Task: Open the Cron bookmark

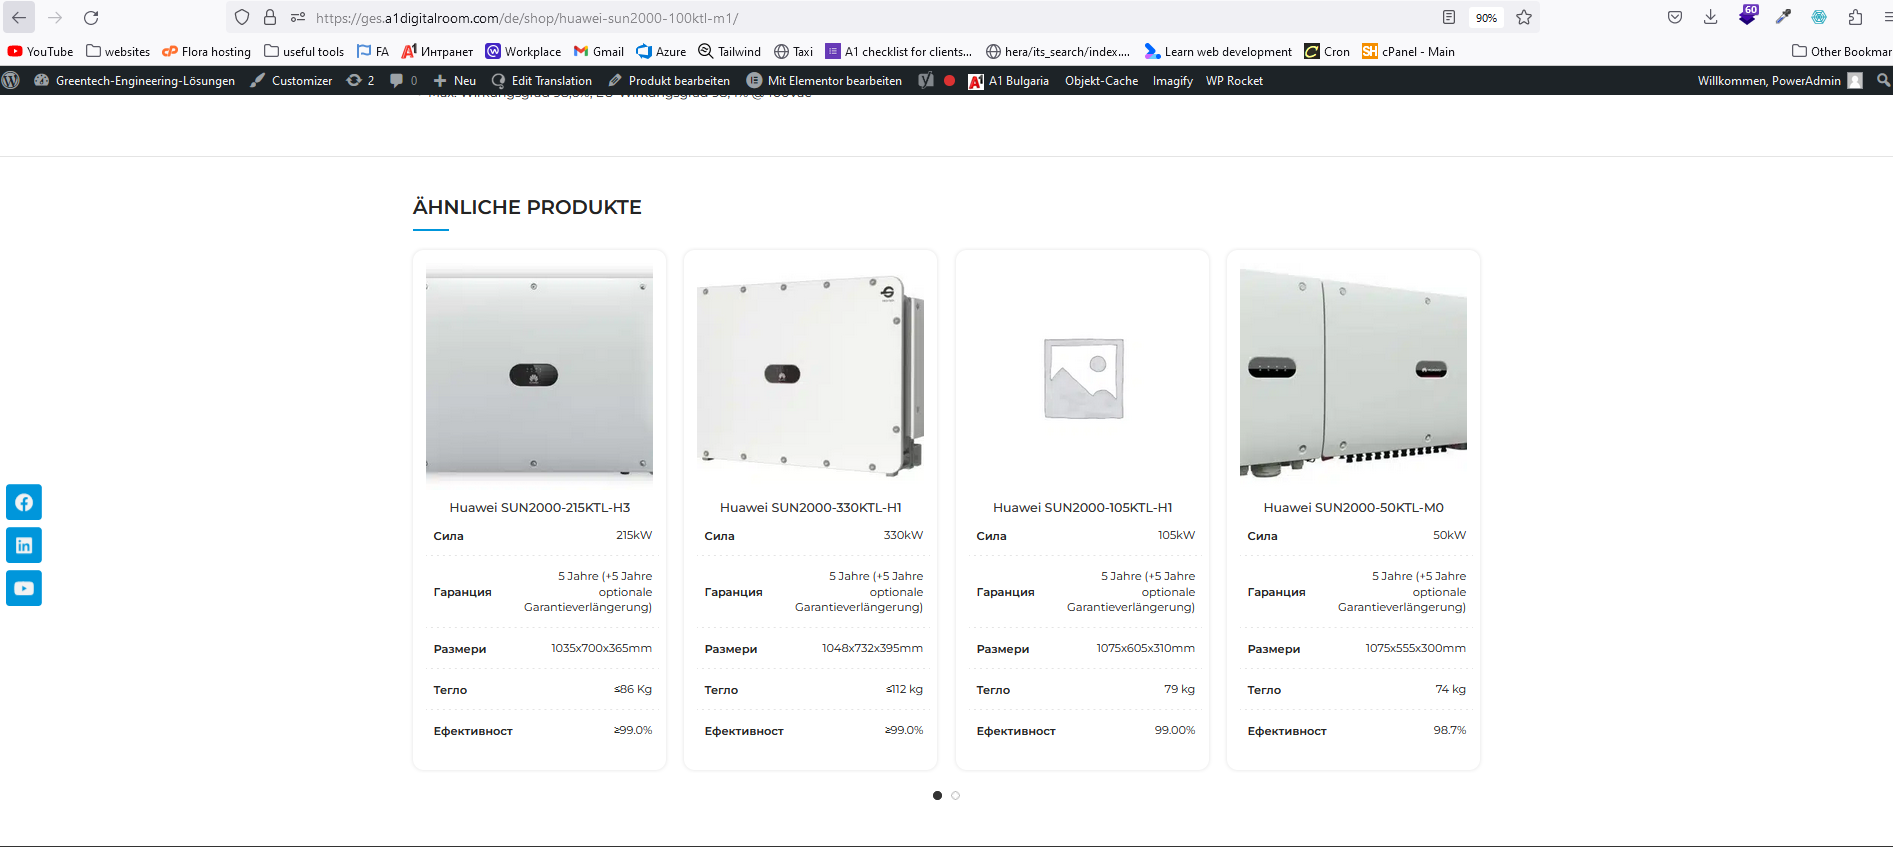Action: [1327, 51]
